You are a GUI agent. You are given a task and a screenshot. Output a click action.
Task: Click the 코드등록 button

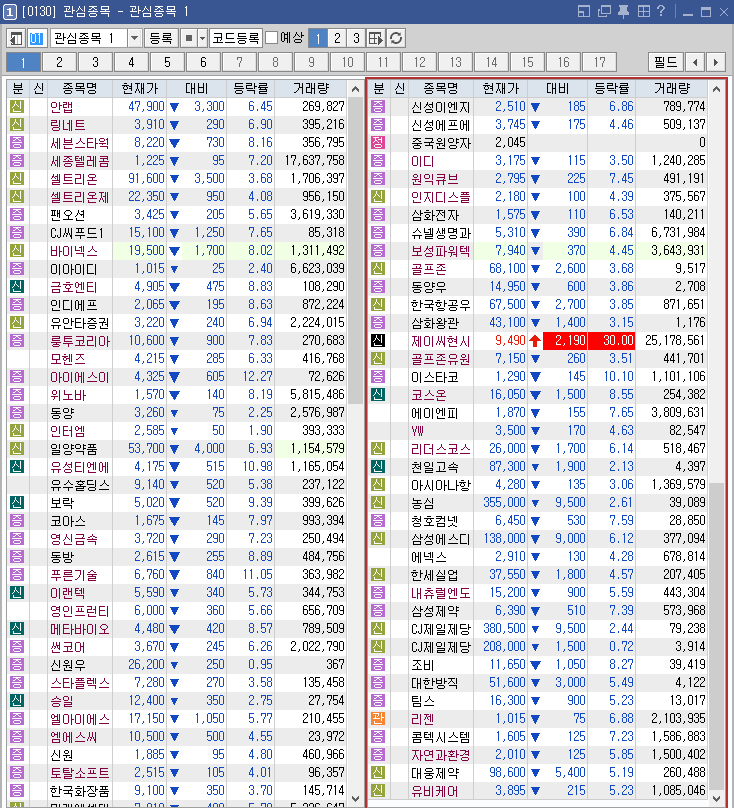[236, 38]
